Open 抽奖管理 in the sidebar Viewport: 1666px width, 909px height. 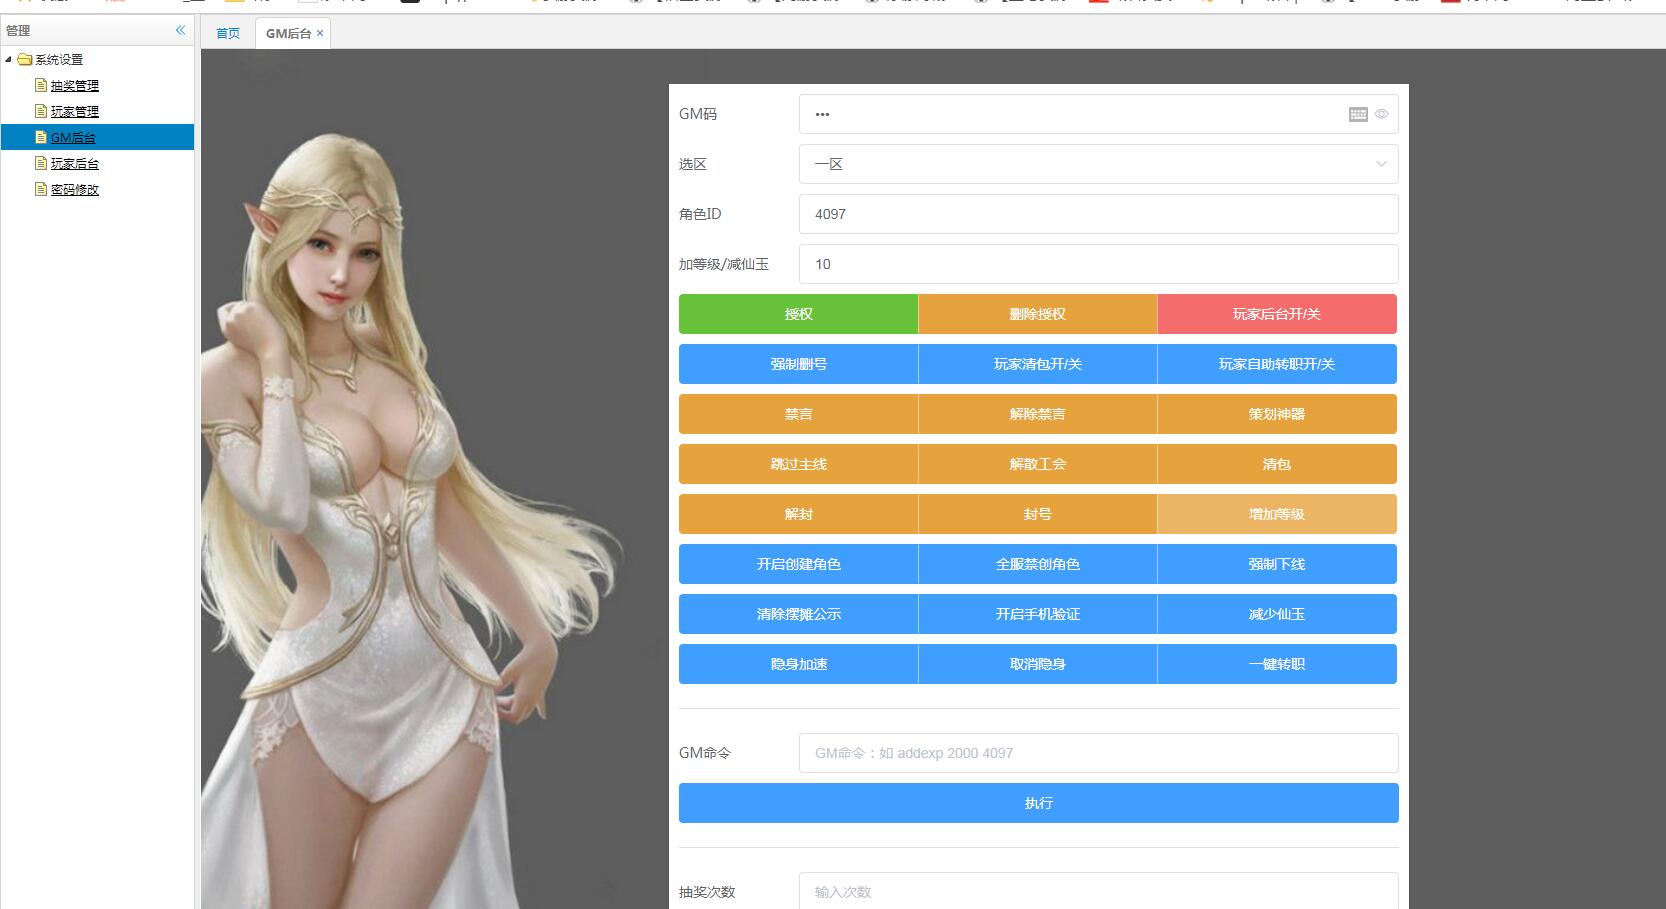click(74, 86)
